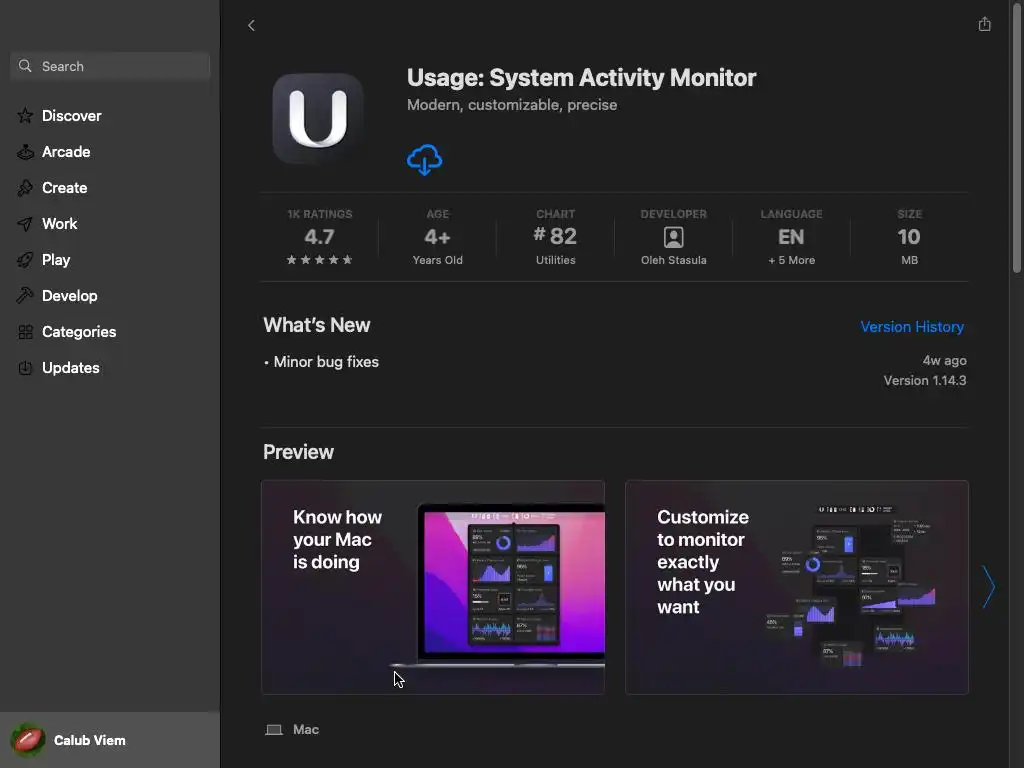Show next preview with right chevron
1024x768 pixels.
(989, 586)
